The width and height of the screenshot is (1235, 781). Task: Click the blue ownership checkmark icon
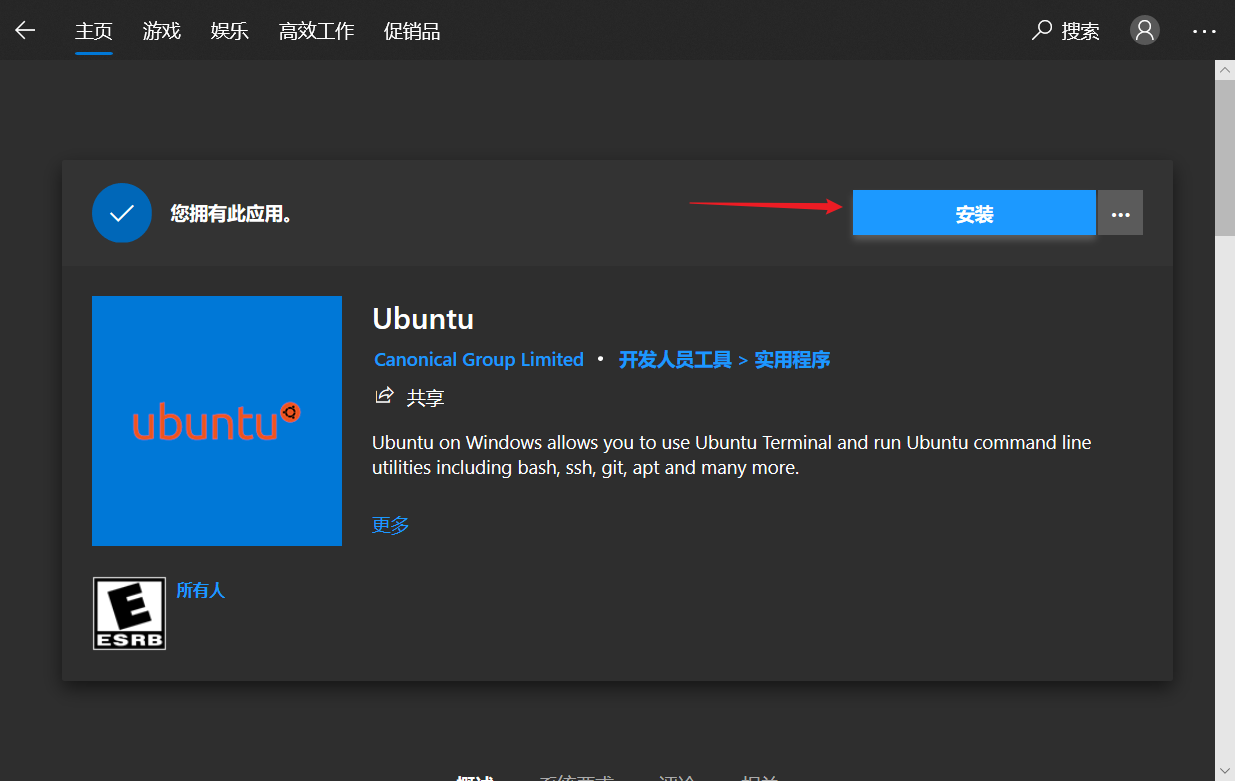[122, 213]
